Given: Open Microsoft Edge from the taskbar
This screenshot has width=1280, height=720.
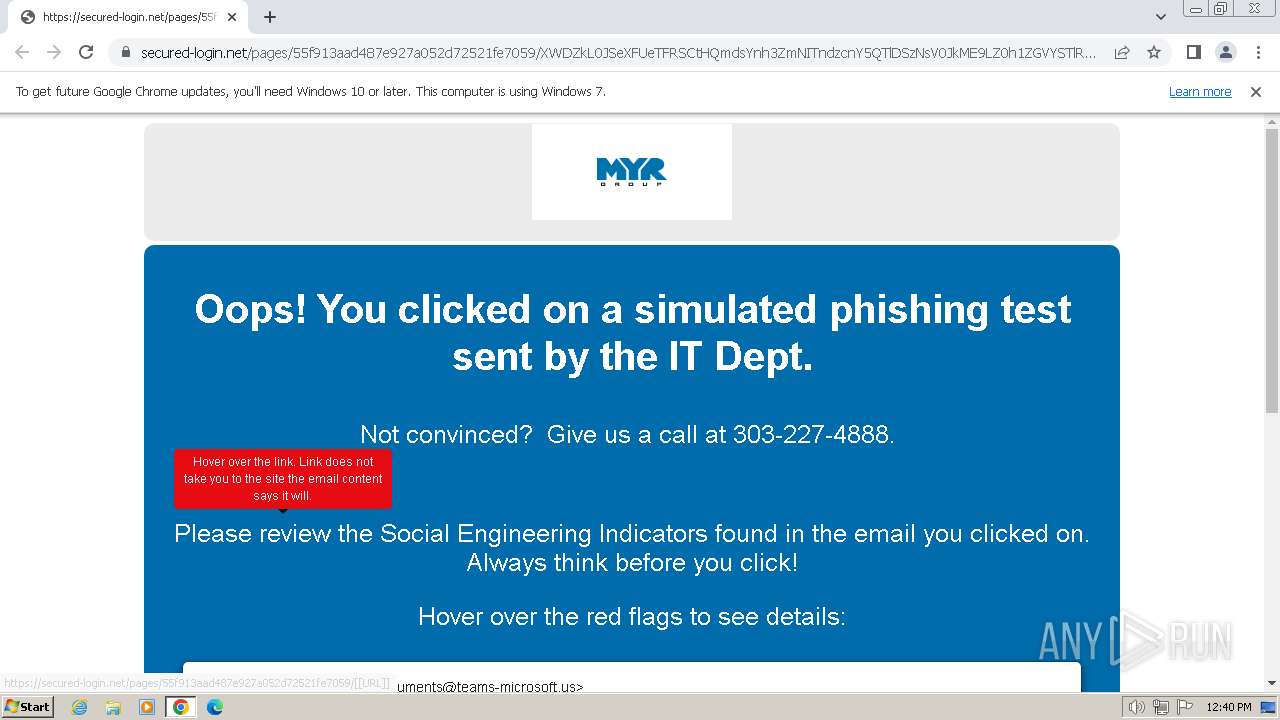Looking at the screenshot, I should (x=214, y=707).
